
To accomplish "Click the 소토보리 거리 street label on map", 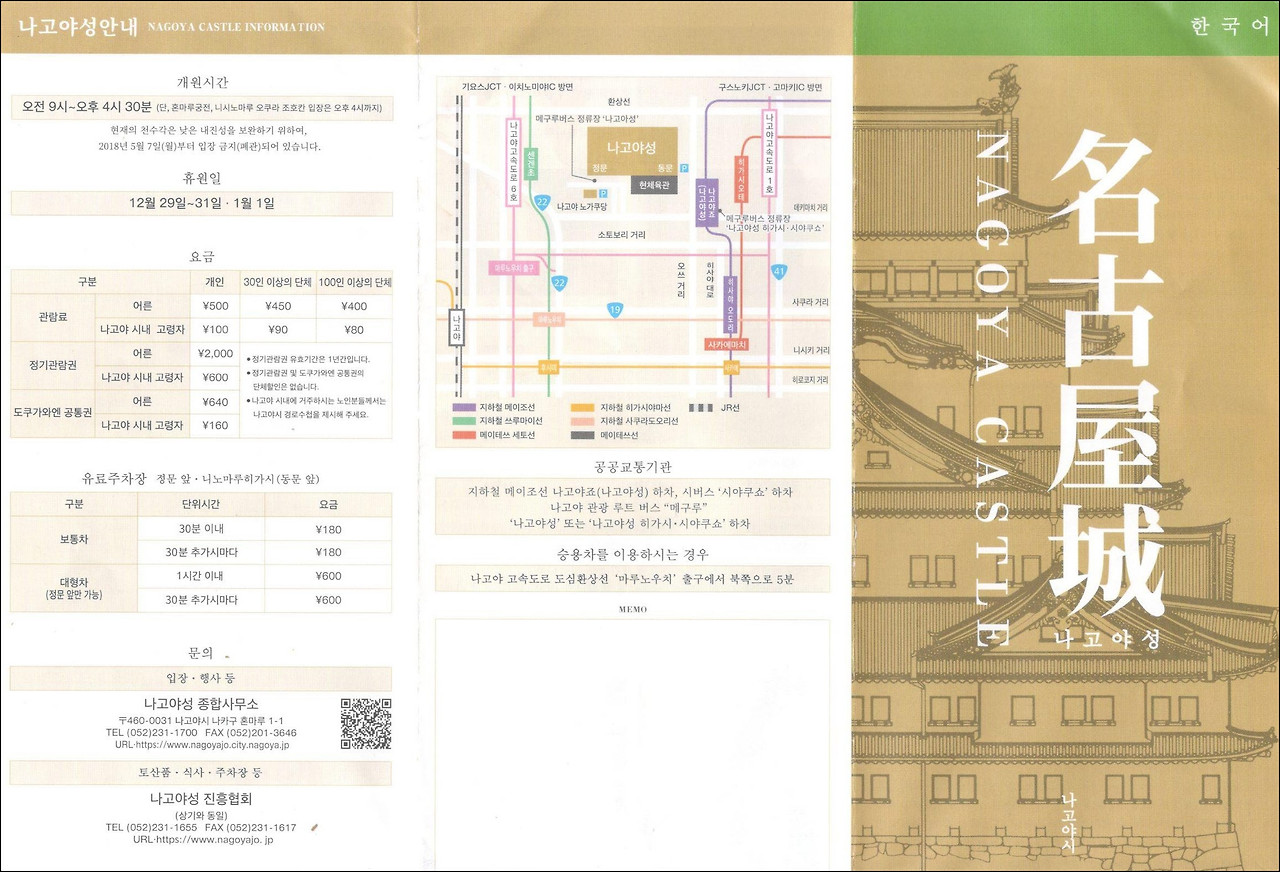I will click(621, 236).
